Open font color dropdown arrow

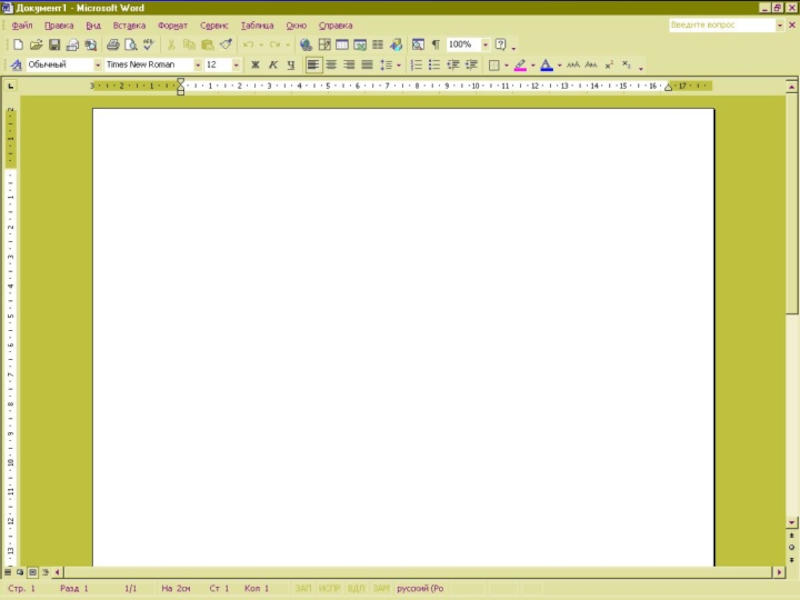coord(559,65)
